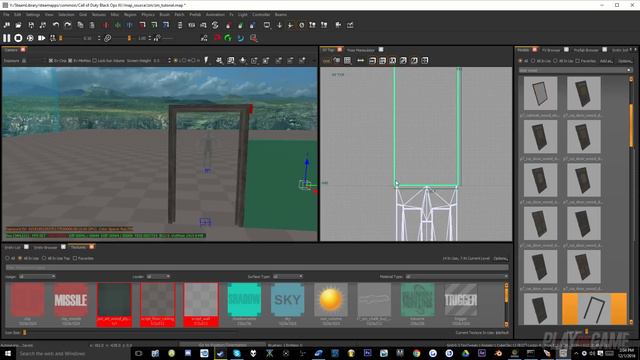Pause the simulation with the pause button
The width and height of the screenshot is (640, 360).
(7, 38)
